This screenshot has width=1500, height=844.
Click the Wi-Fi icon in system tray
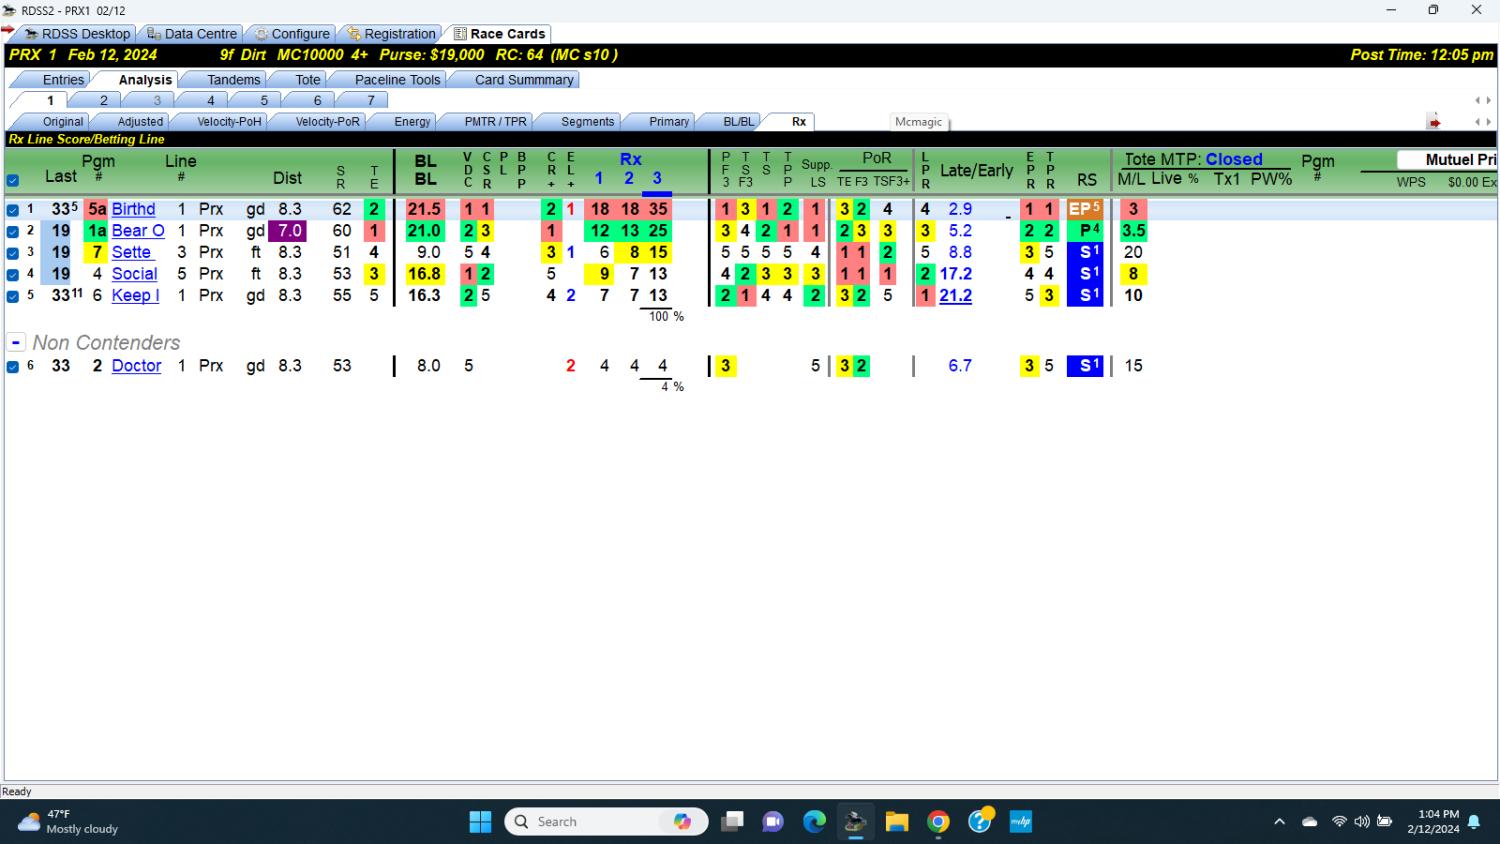pyautogui.click(x=1339, y=822)
